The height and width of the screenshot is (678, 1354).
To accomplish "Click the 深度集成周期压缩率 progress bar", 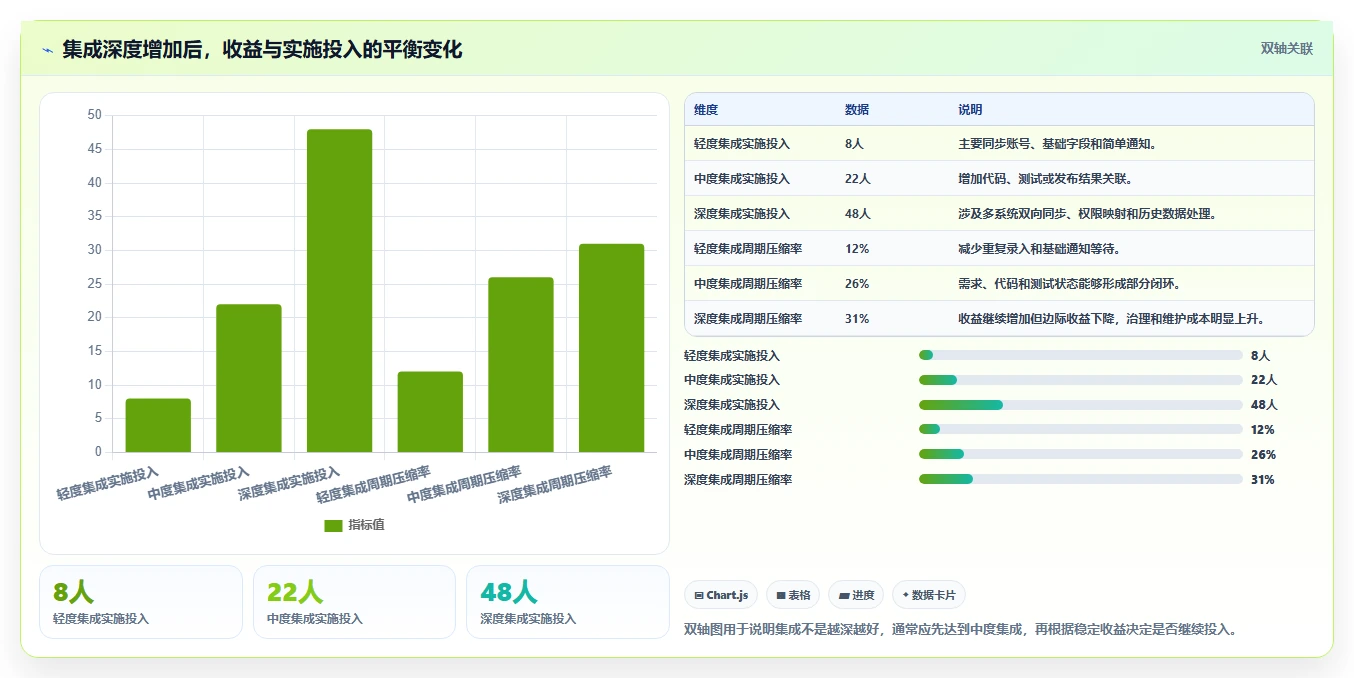I will pos(1081,479).
